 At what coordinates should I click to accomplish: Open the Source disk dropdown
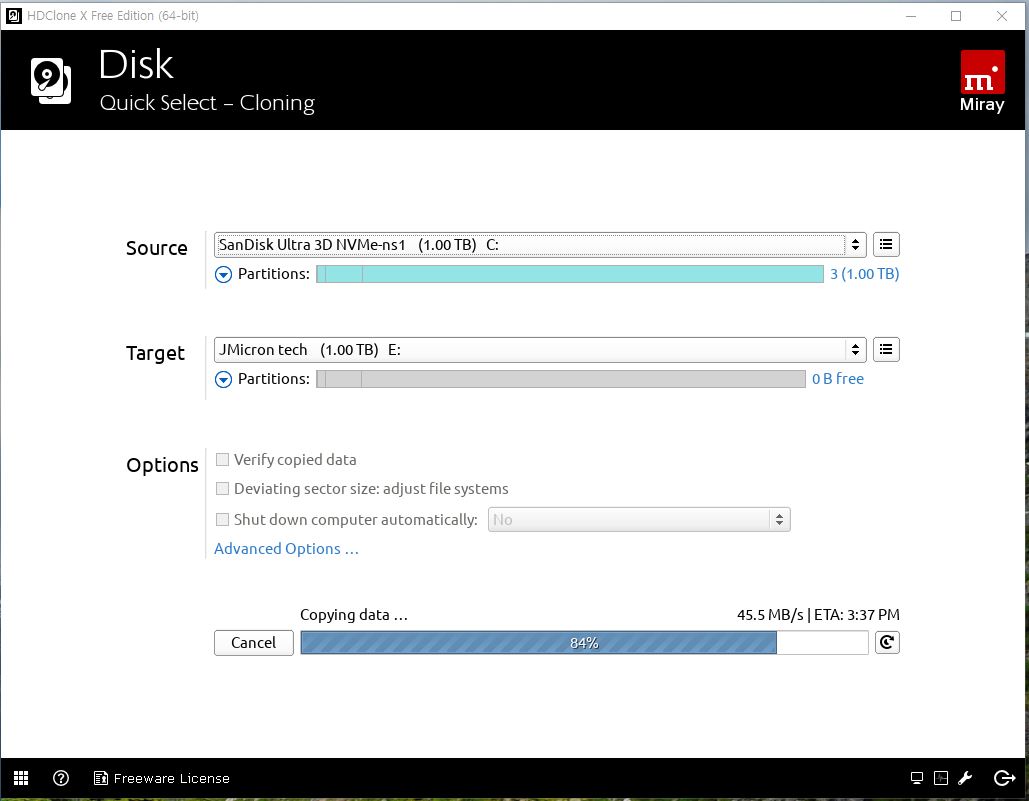pos(540,244)
